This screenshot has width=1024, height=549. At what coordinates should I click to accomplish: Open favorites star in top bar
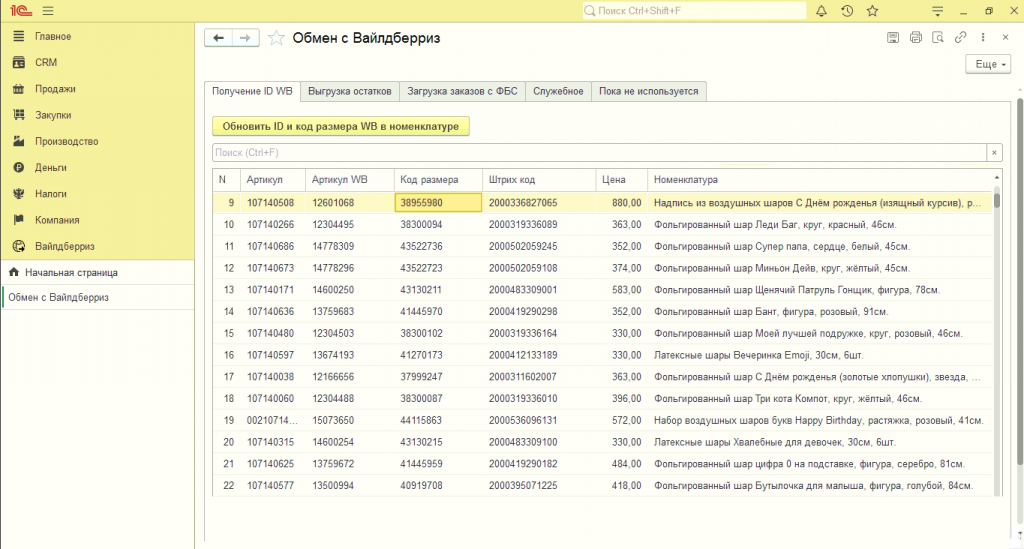872,11
